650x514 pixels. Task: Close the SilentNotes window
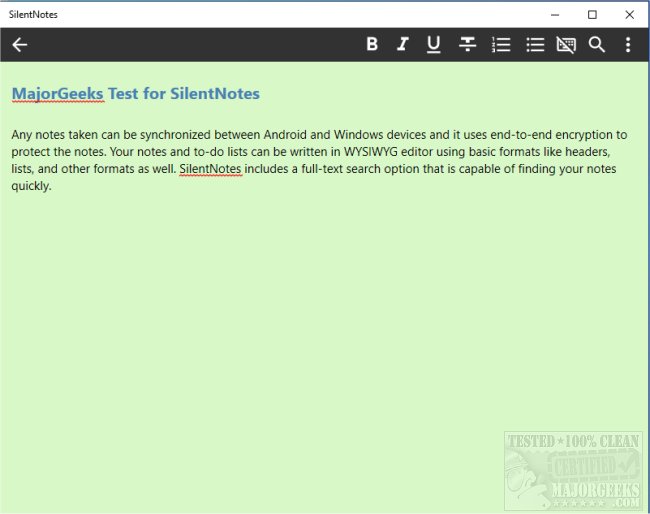629,14
